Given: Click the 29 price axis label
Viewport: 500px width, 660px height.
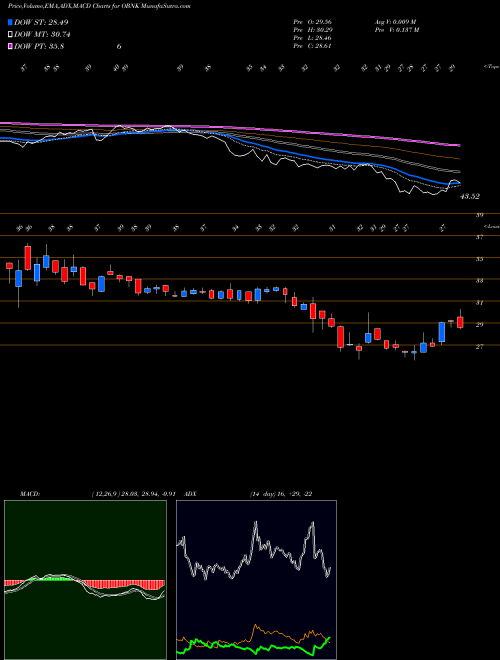Looking at the screenshot, I should [x=479, y=325].
